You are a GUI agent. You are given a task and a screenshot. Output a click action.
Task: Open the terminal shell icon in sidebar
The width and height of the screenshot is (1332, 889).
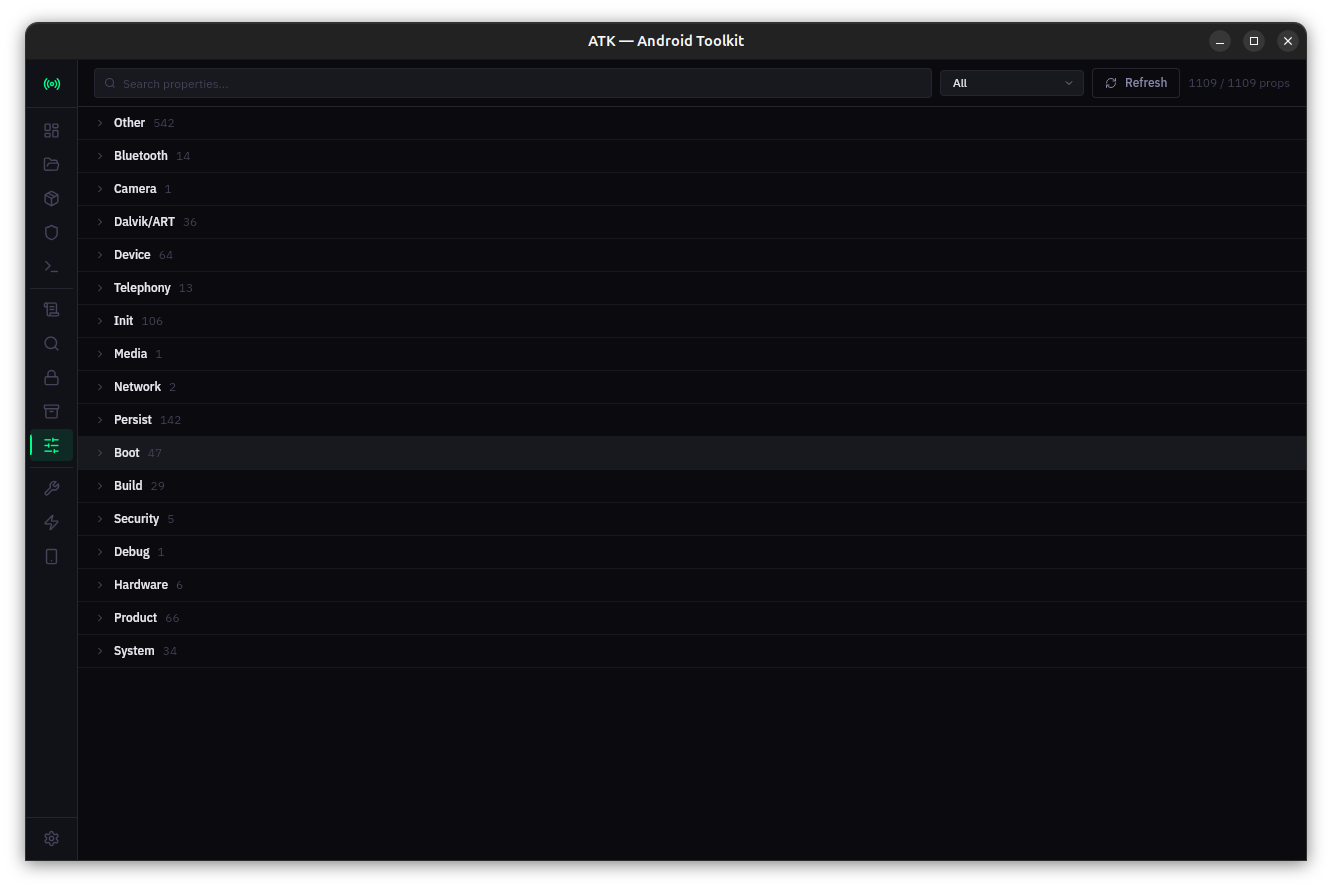pyautogui.click(x=52, y=267)
